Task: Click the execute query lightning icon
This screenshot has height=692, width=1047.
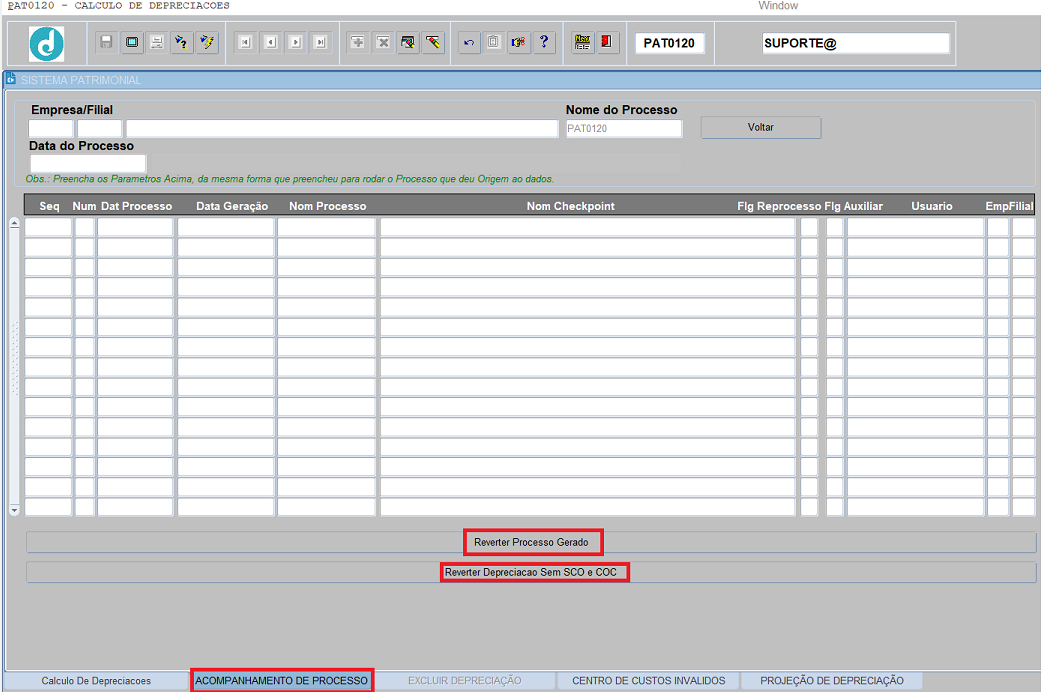Action: coord(207,43)
